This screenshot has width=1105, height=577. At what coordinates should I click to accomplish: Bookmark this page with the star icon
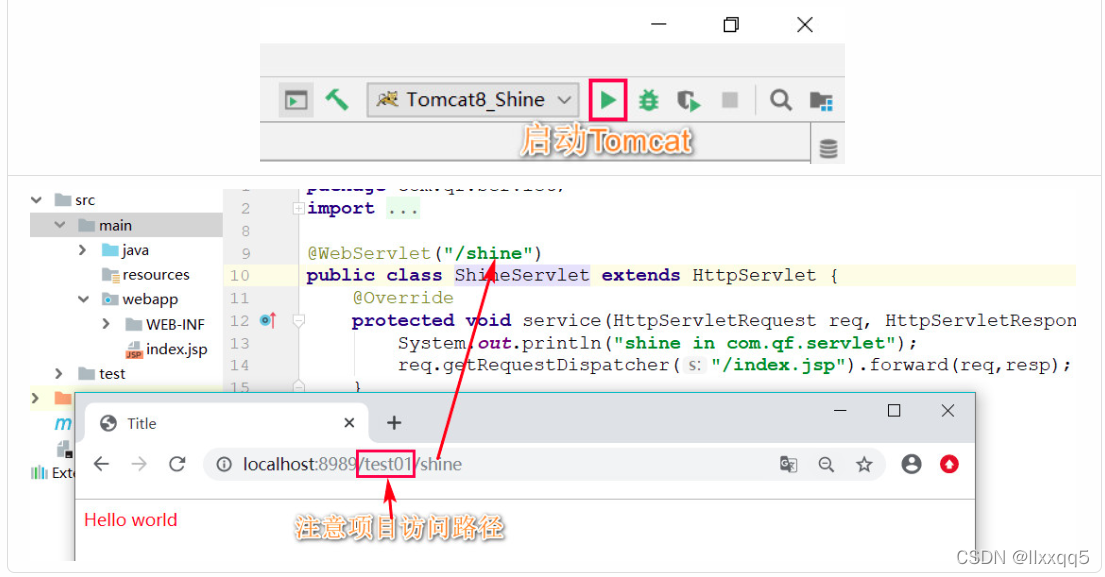[864, 464]
